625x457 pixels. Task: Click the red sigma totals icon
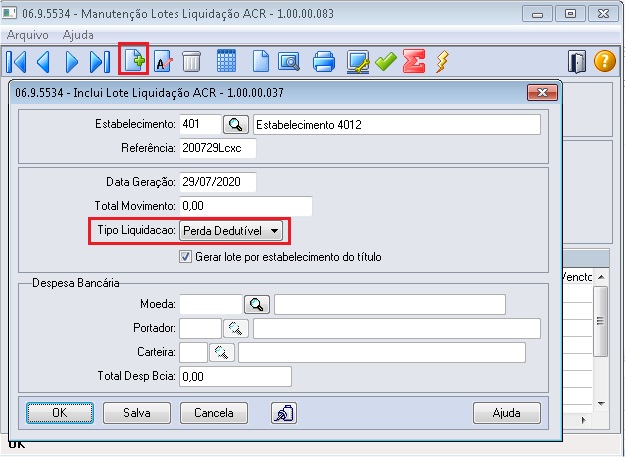414,61
